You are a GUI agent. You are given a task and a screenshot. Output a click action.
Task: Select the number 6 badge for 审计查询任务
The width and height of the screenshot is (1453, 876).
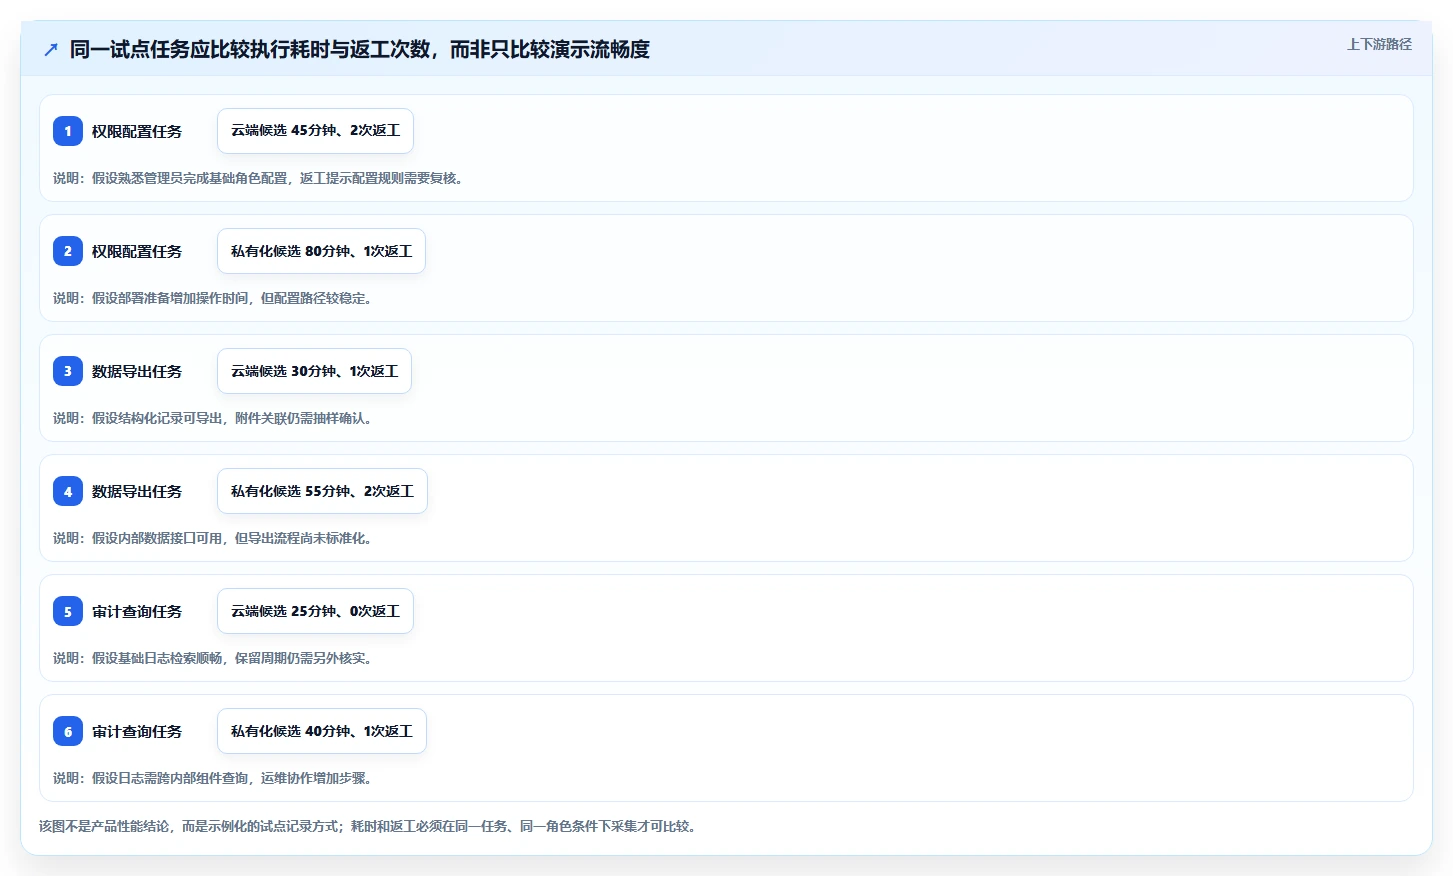click(x=68, y=731)
